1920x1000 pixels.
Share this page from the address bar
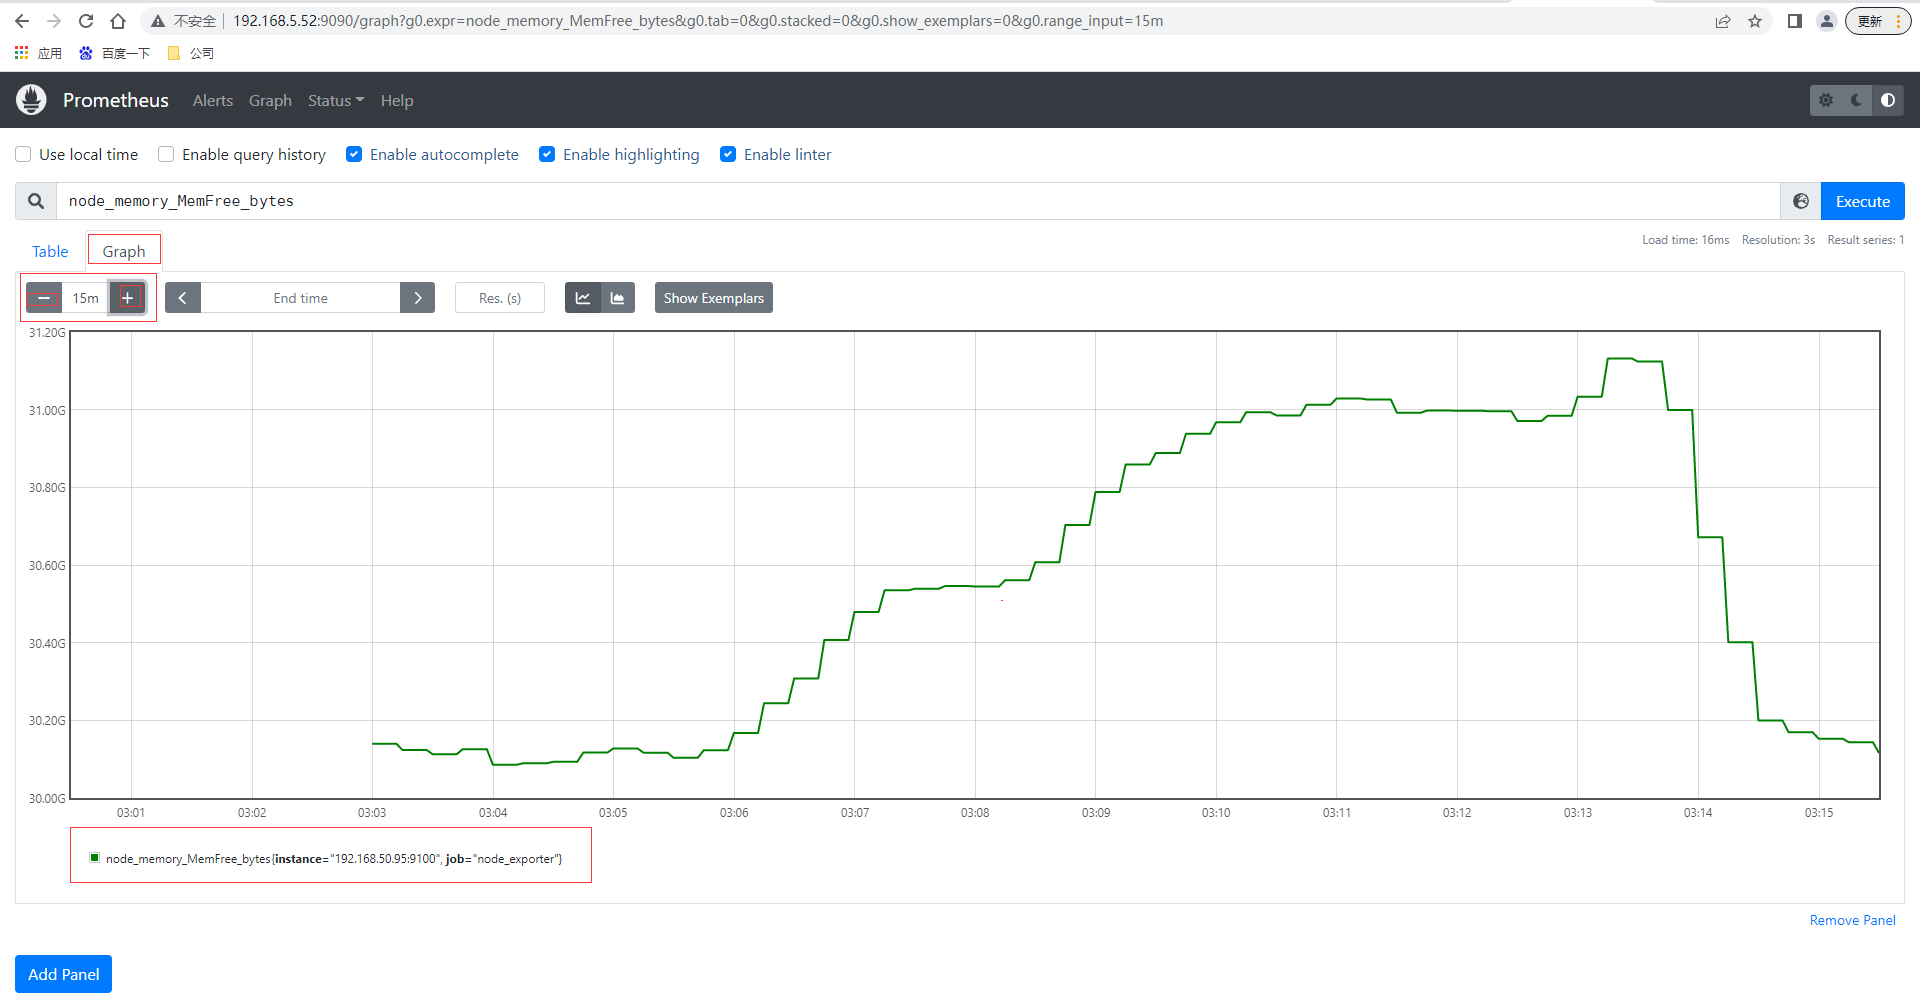[x=1723, y=21]
